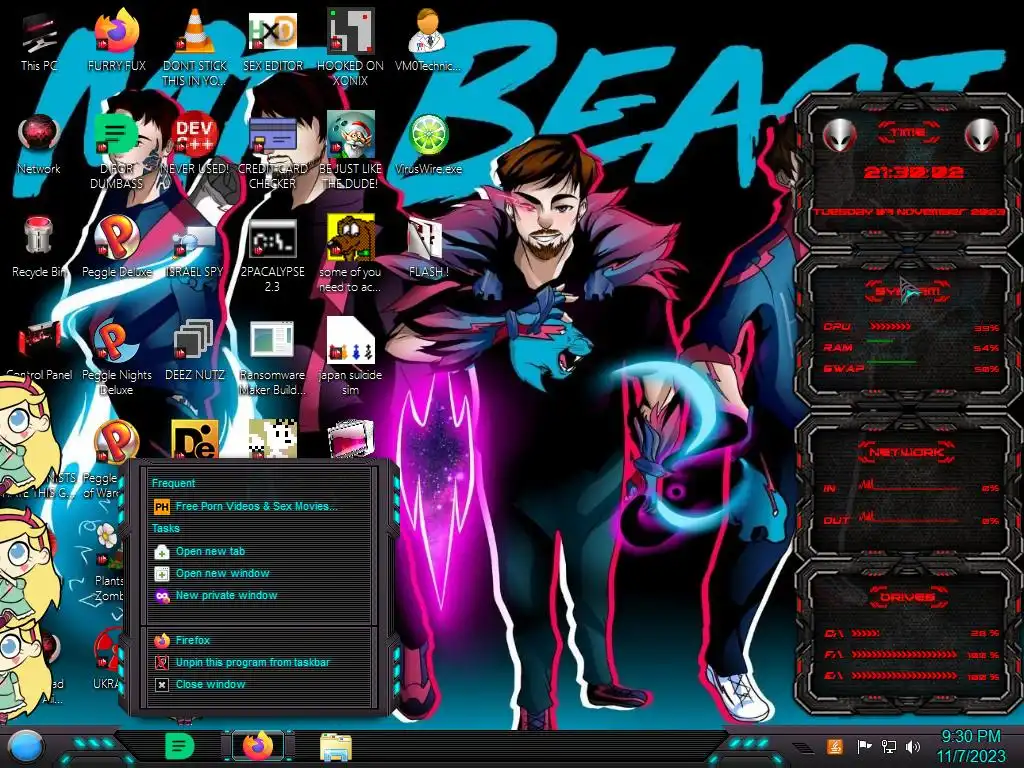Select the NEVER USED! Dev C++ icon
Screen dimensions: 1024x768
point(195,145)
